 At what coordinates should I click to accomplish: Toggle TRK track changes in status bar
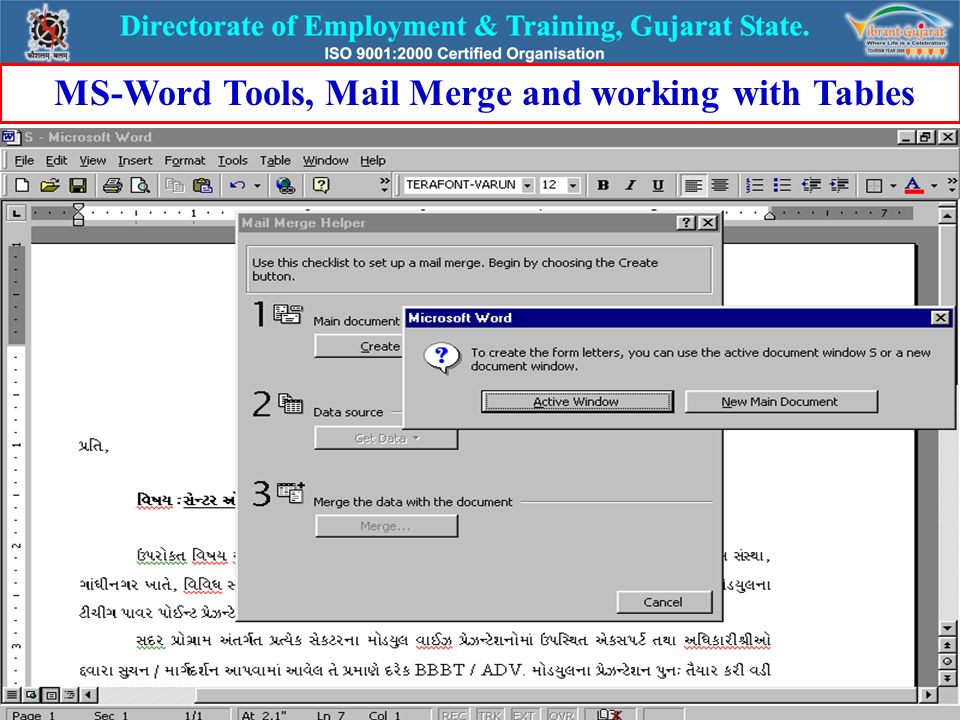point(489,714)
